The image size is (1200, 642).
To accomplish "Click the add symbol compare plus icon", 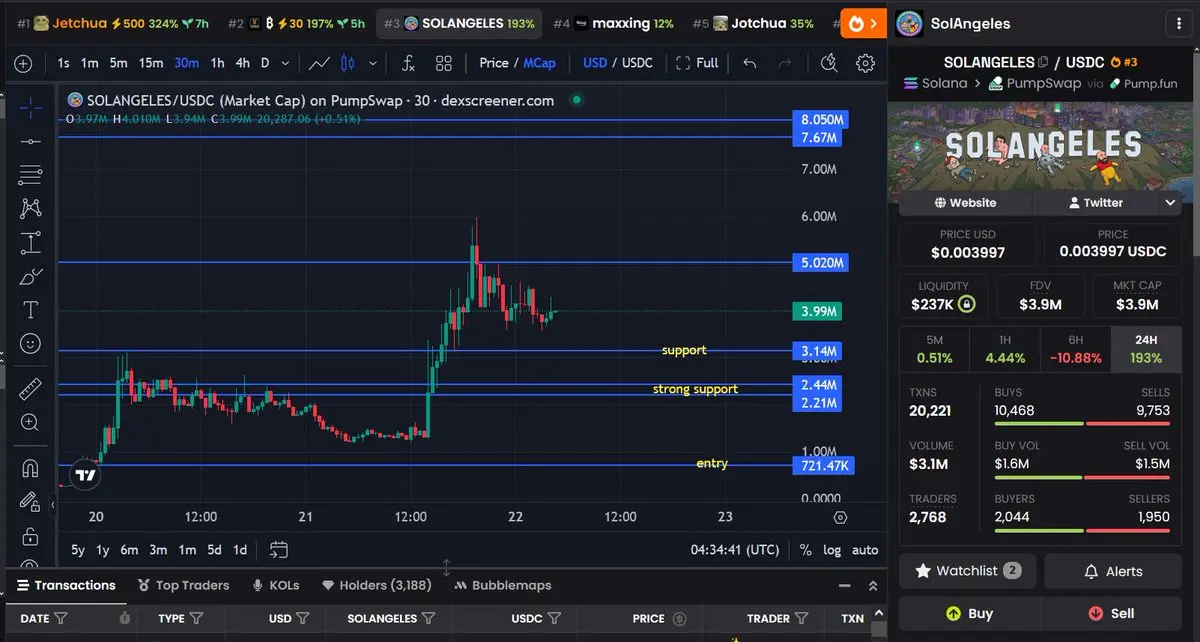I will (23, 63).
